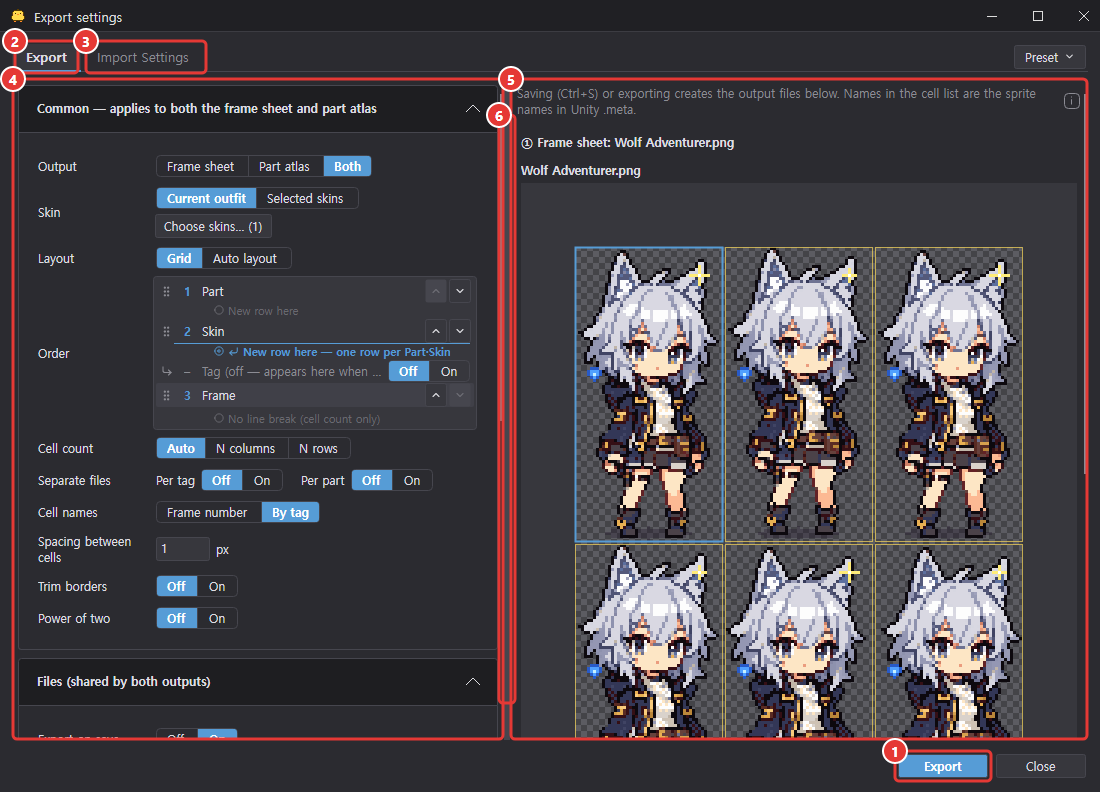1100x792 pixels.
Task: Click the 'Wolf Adventurer.png' file name label
Action: tap(581, 170)
